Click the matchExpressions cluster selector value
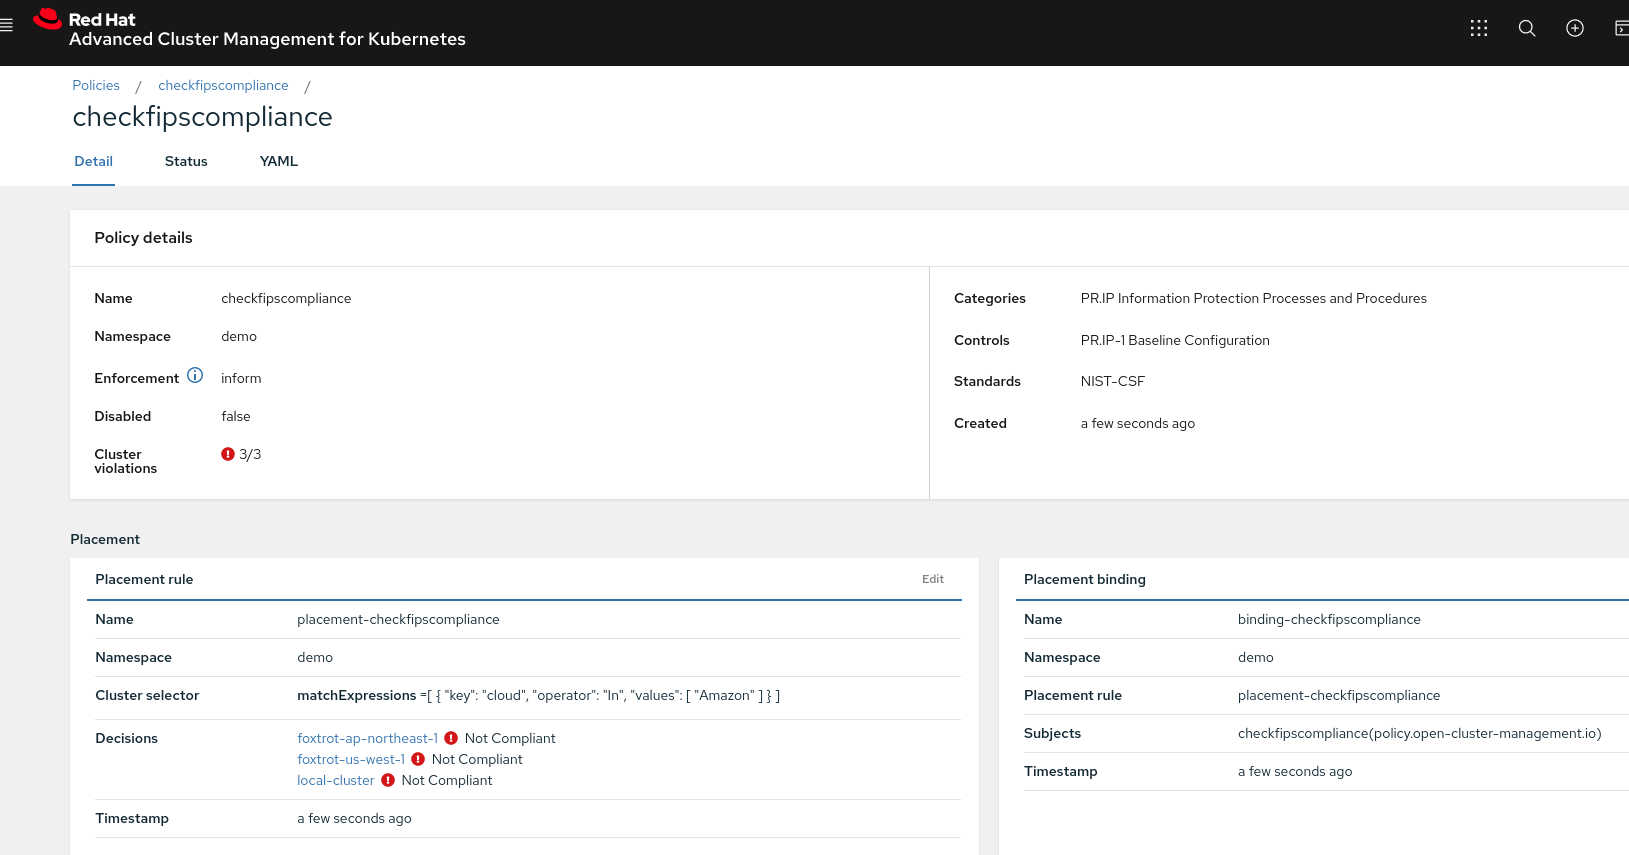1629x855 pixels. pos(538,695)
